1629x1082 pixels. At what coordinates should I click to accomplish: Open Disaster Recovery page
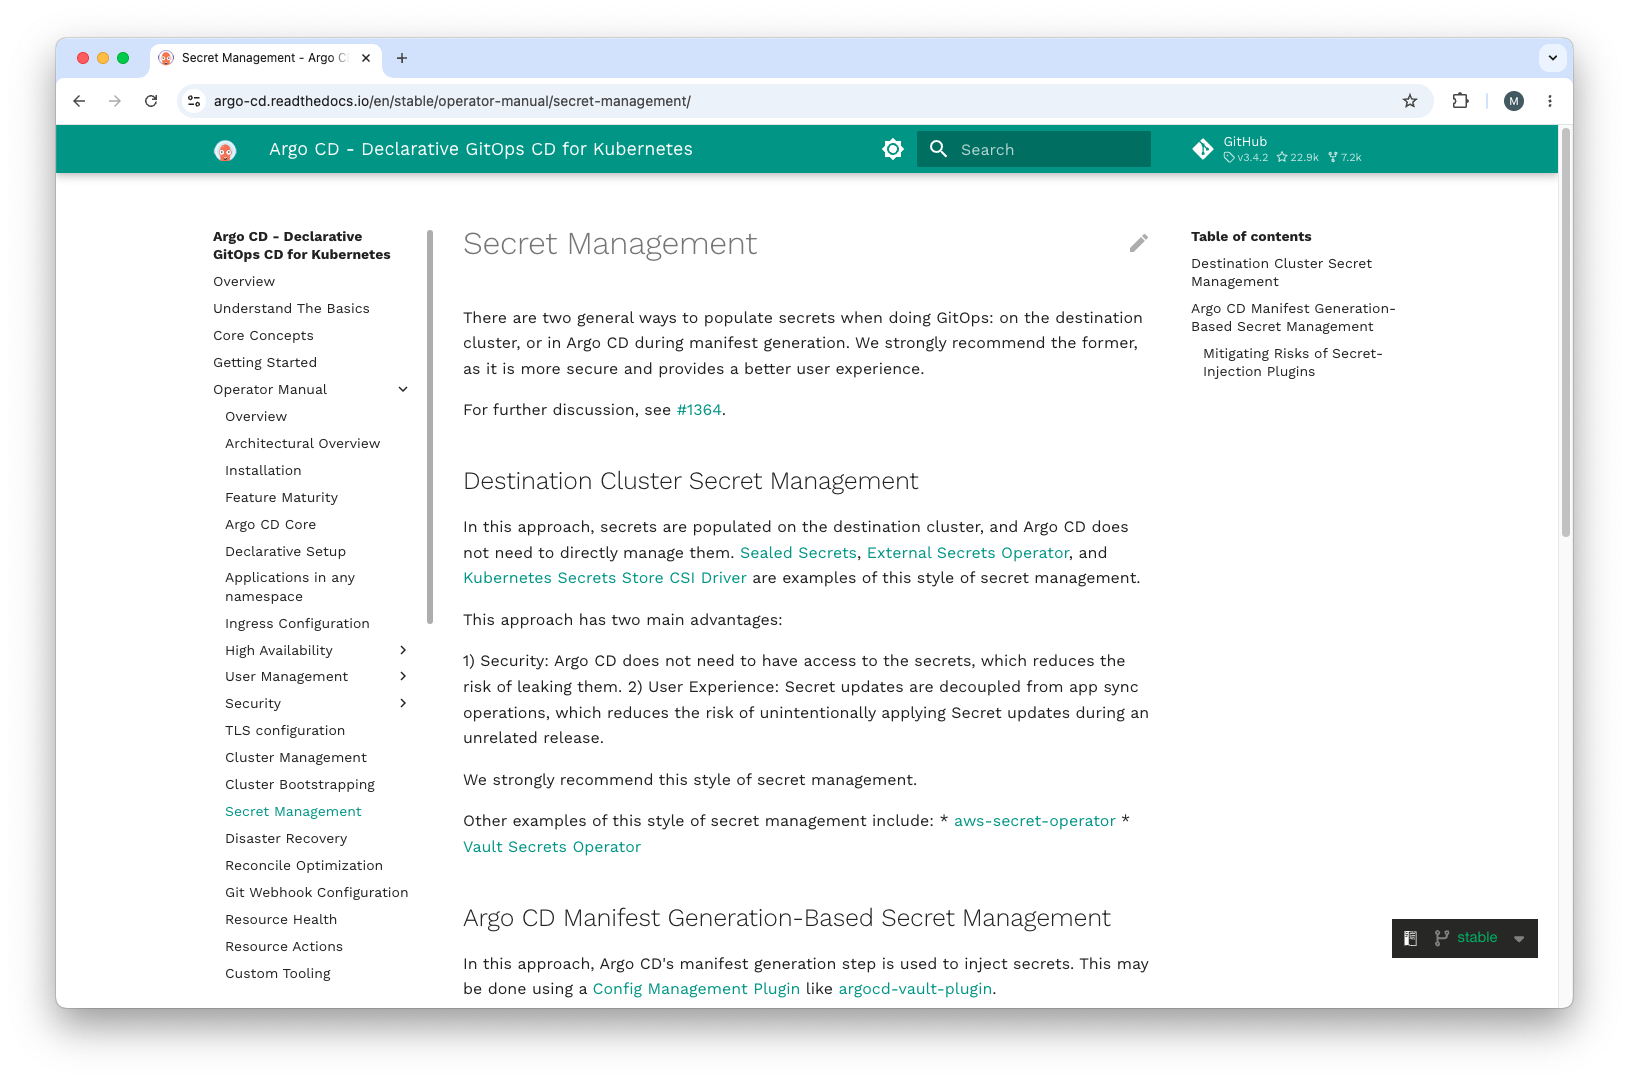[x=286, y=838]
